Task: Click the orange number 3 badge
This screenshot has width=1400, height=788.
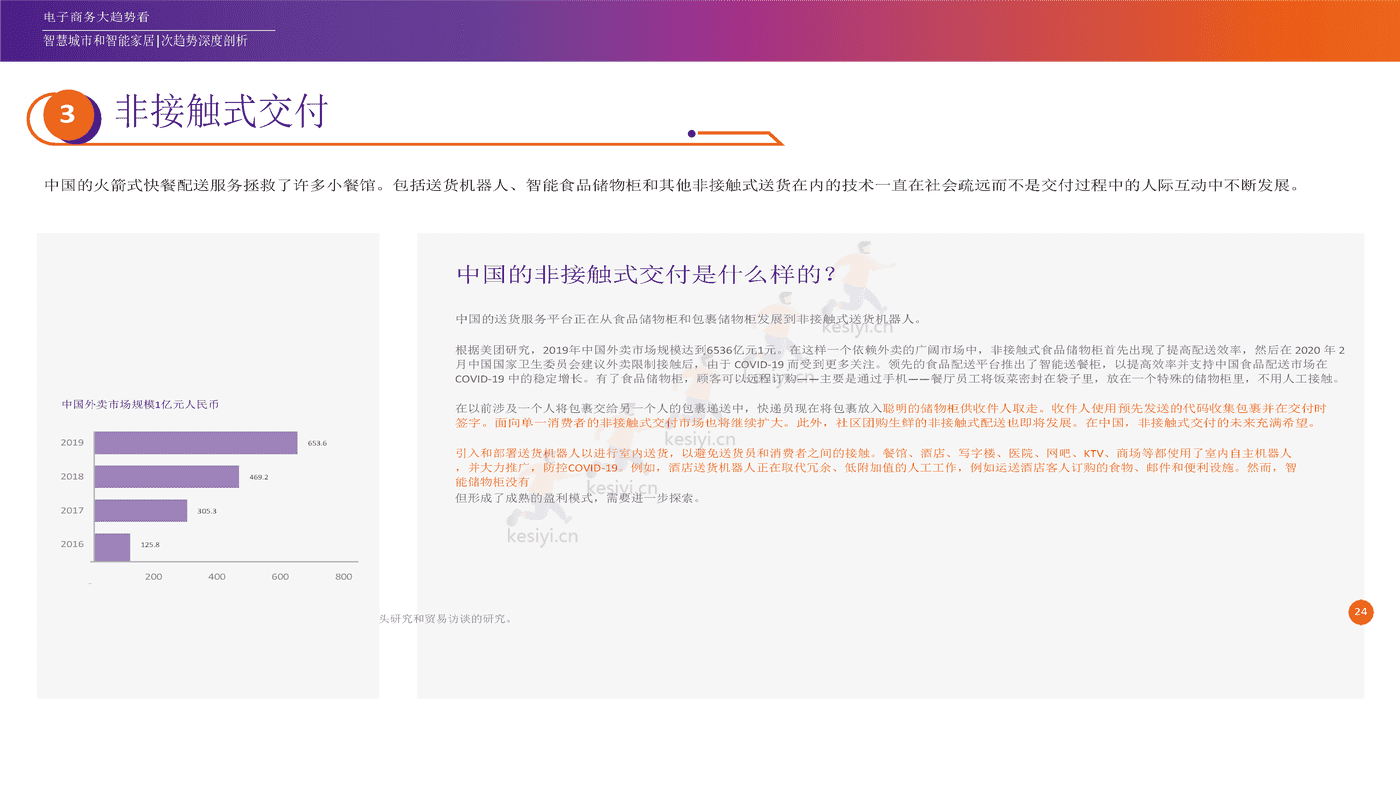Action: 67,114
